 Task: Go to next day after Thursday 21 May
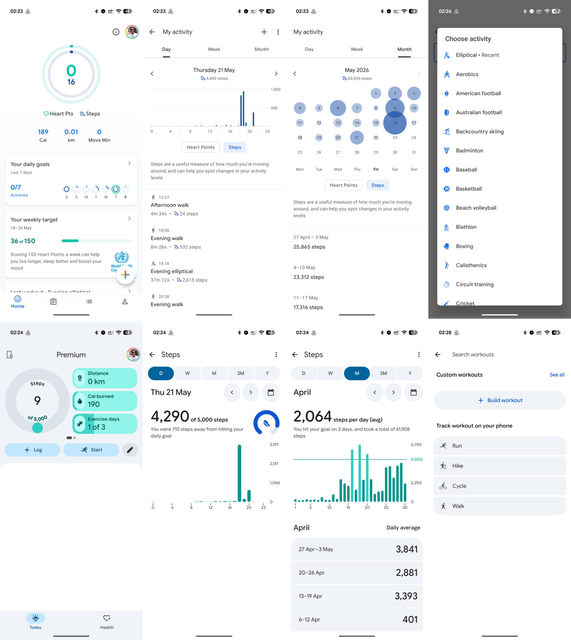276,74
